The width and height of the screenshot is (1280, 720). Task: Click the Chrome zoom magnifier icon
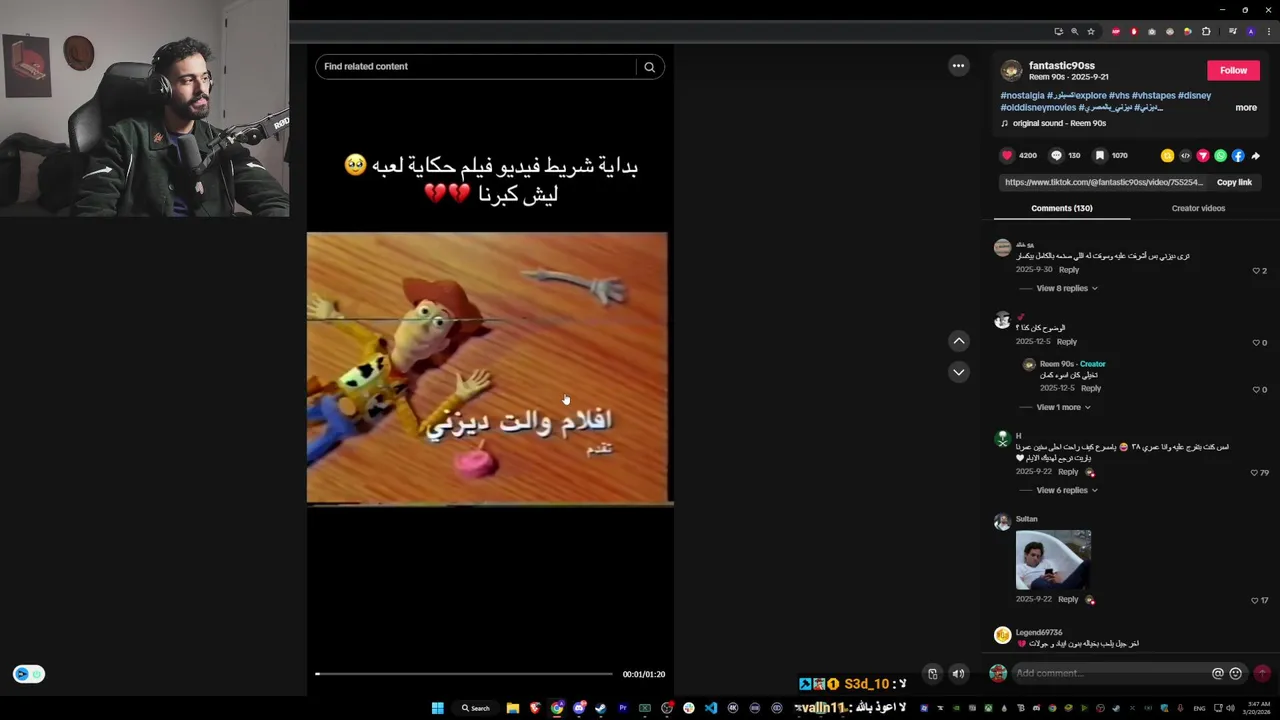click(x=1075, y=31)
